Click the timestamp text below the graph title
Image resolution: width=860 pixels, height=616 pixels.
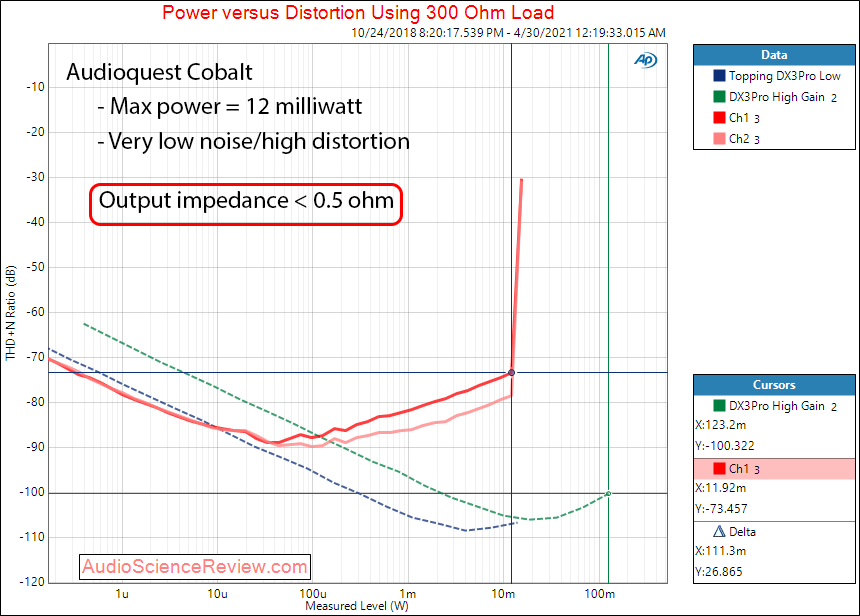point(508,32)
